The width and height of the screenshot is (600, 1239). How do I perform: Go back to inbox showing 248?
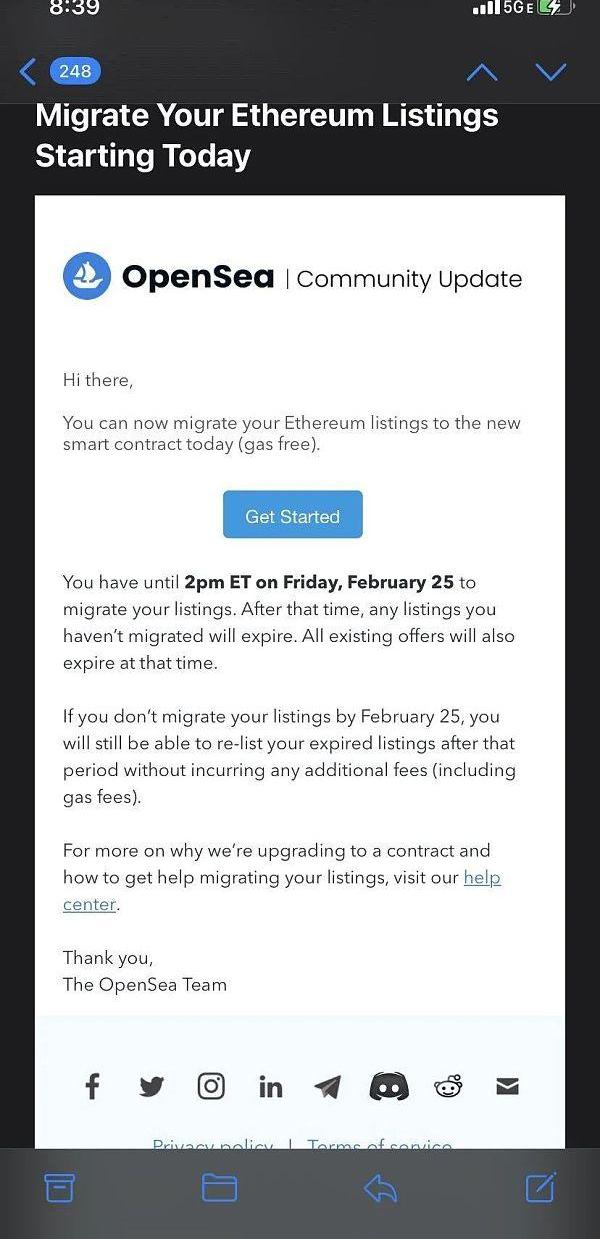[60, 71]
